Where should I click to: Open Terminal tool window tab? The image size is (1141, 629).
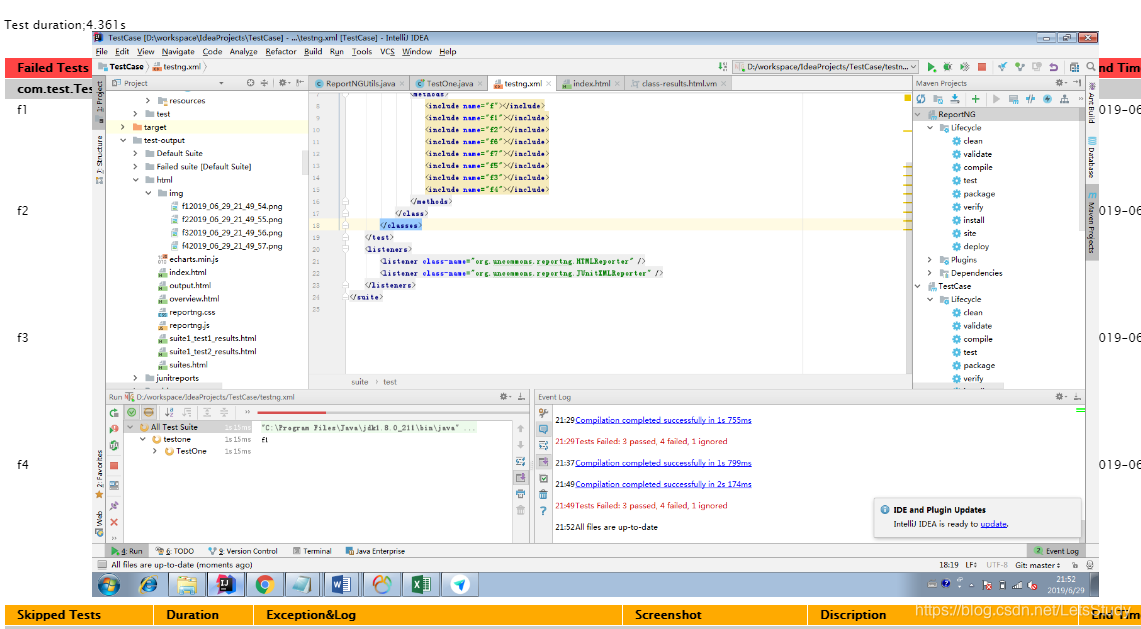pos(311,551)
